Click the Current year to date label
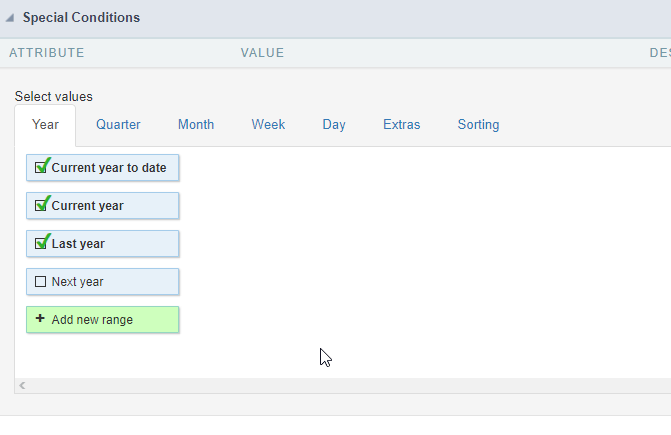The height and width of the screenshot is (435, 671). point(109,168)
